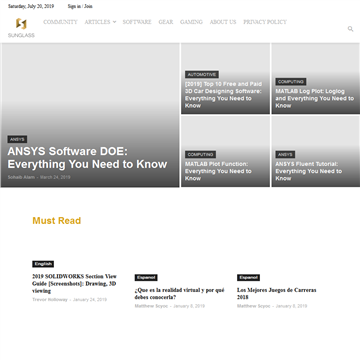Open the Top 10 3D Car Designing Software article
The height and width of the screenshot is (360, 360).
[x=223, y=95]
